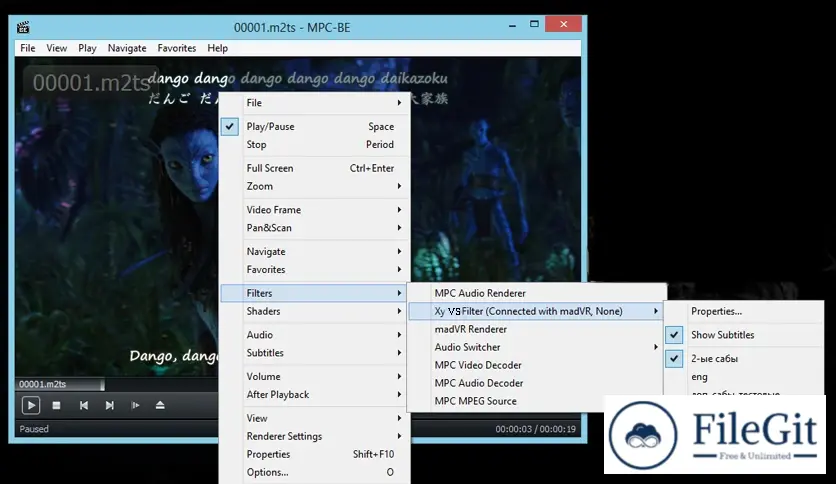Expand View submenu in context menu
Image resolution: width=836 pixels, height=484 pixels.
pyautogui.click(x=315, y=418)
